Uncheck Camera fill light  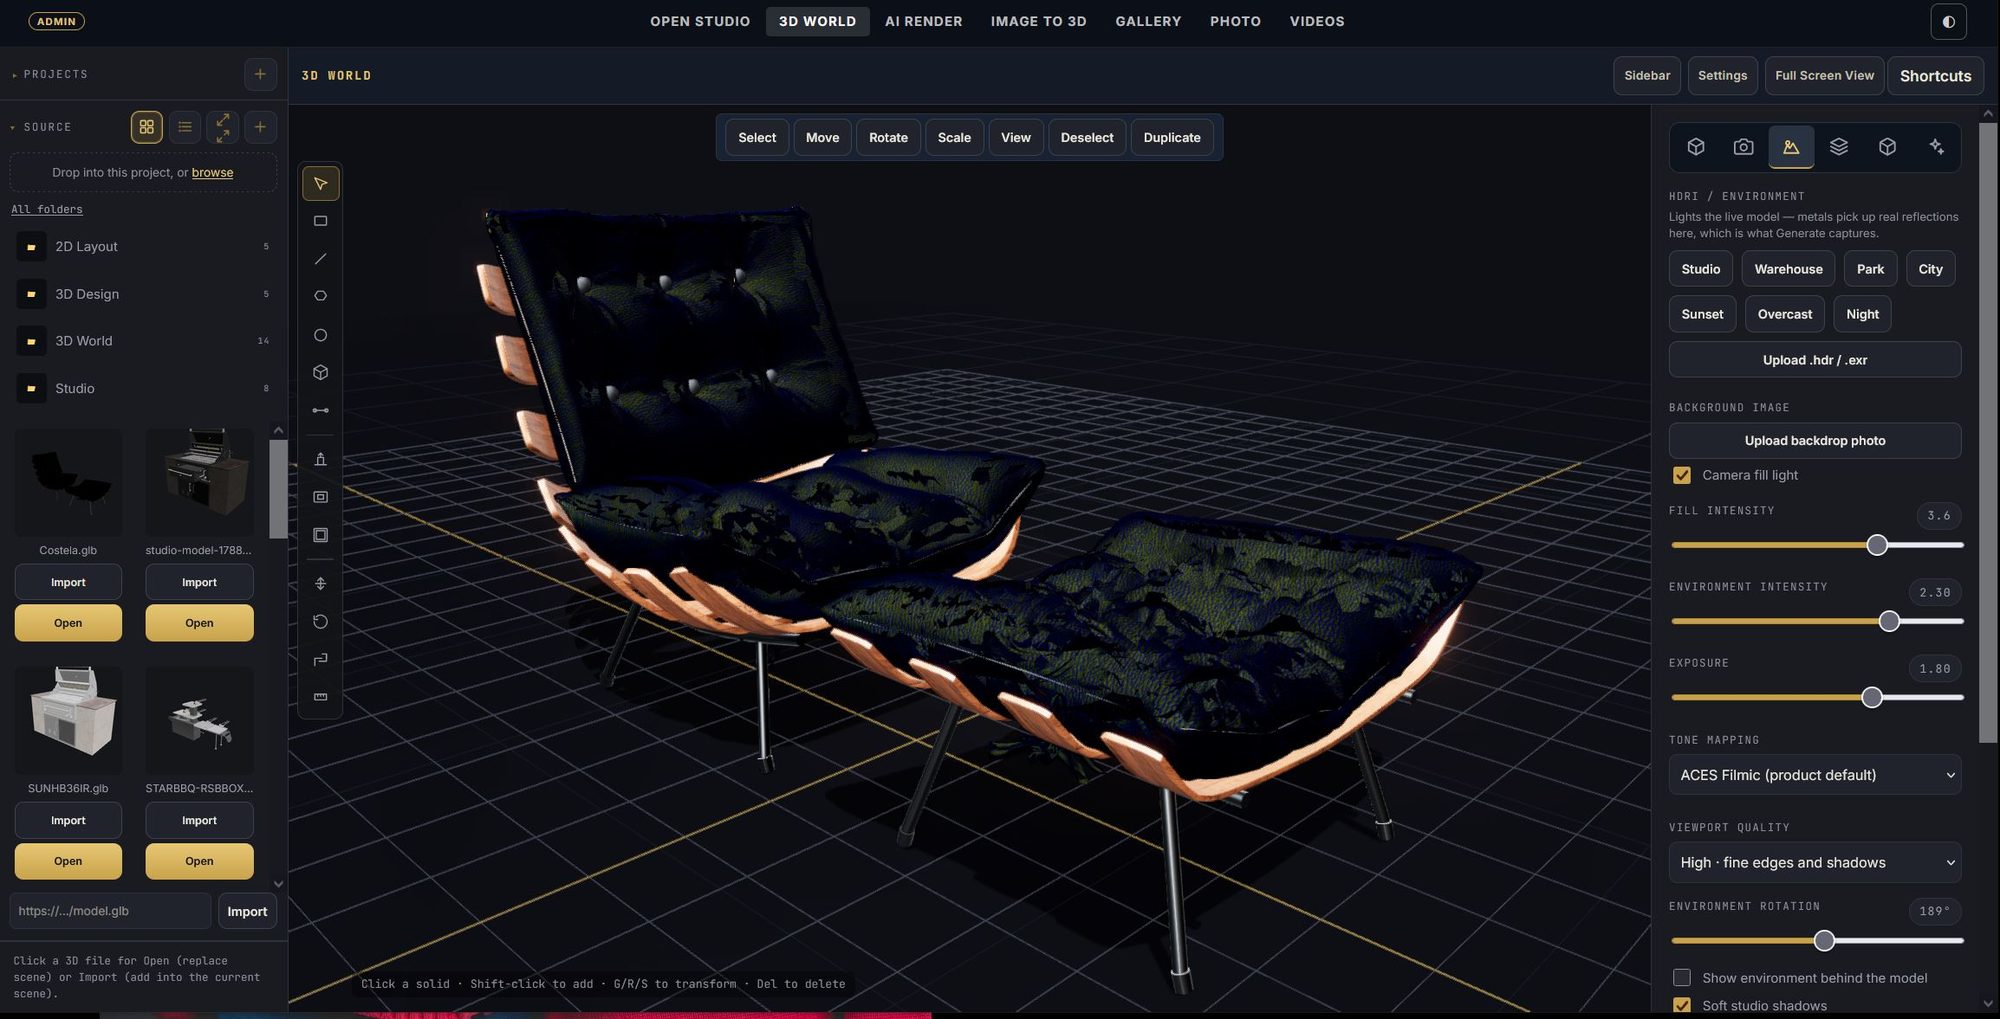point(1682,475)
